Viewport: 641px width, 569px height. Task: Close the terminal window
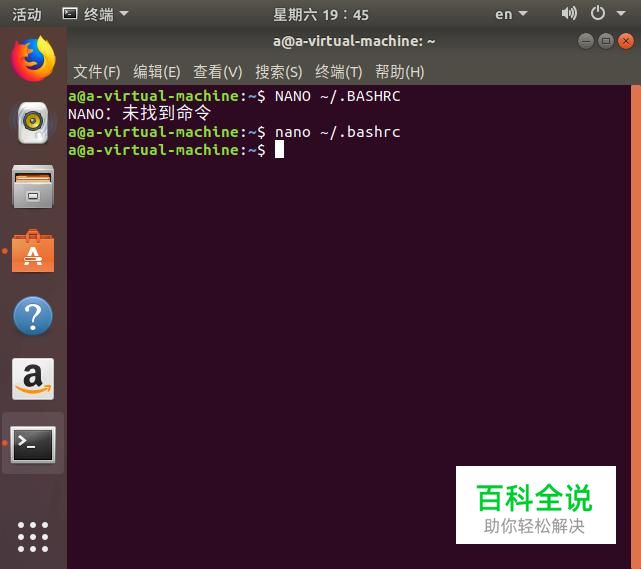tap(626, 41)
